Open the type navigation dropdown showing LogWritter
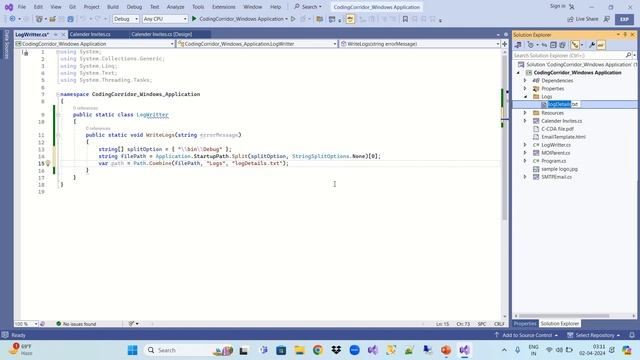Screen dimensions: 640x360 click(x=258, y=44)
